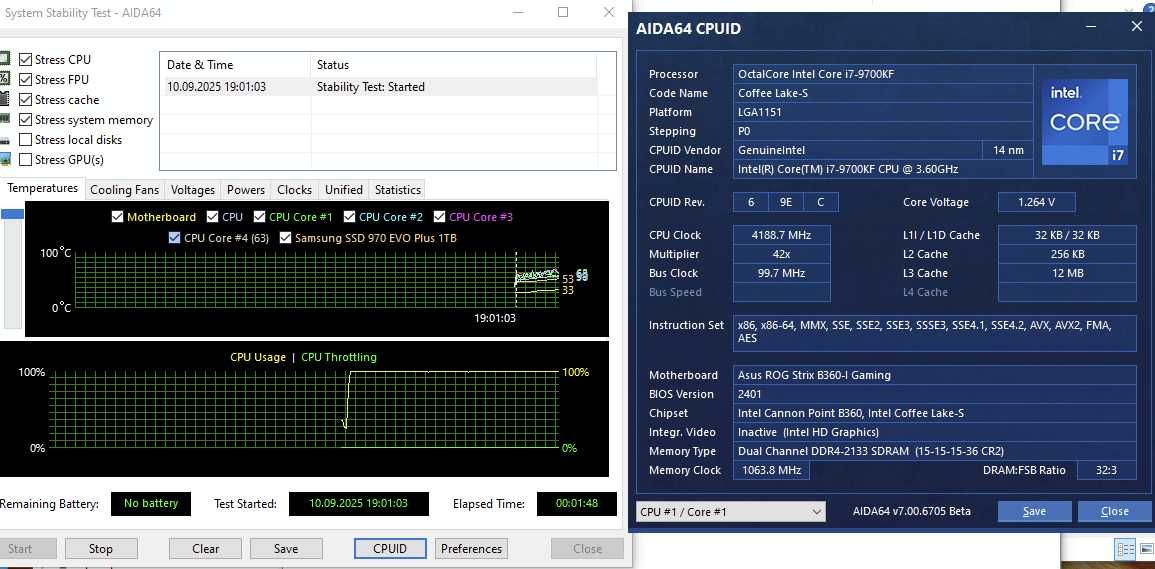Image resolution: width=1155 pixels, height=569 pixels.
Task: Select the Temperatures tab
Action: [43, 189]
